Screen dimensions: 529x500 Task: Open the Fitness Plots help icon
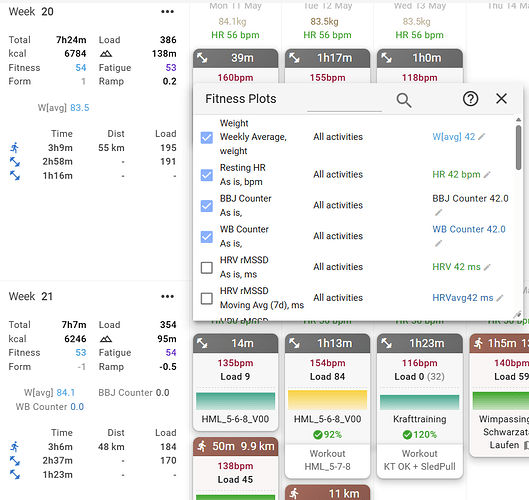470,99
